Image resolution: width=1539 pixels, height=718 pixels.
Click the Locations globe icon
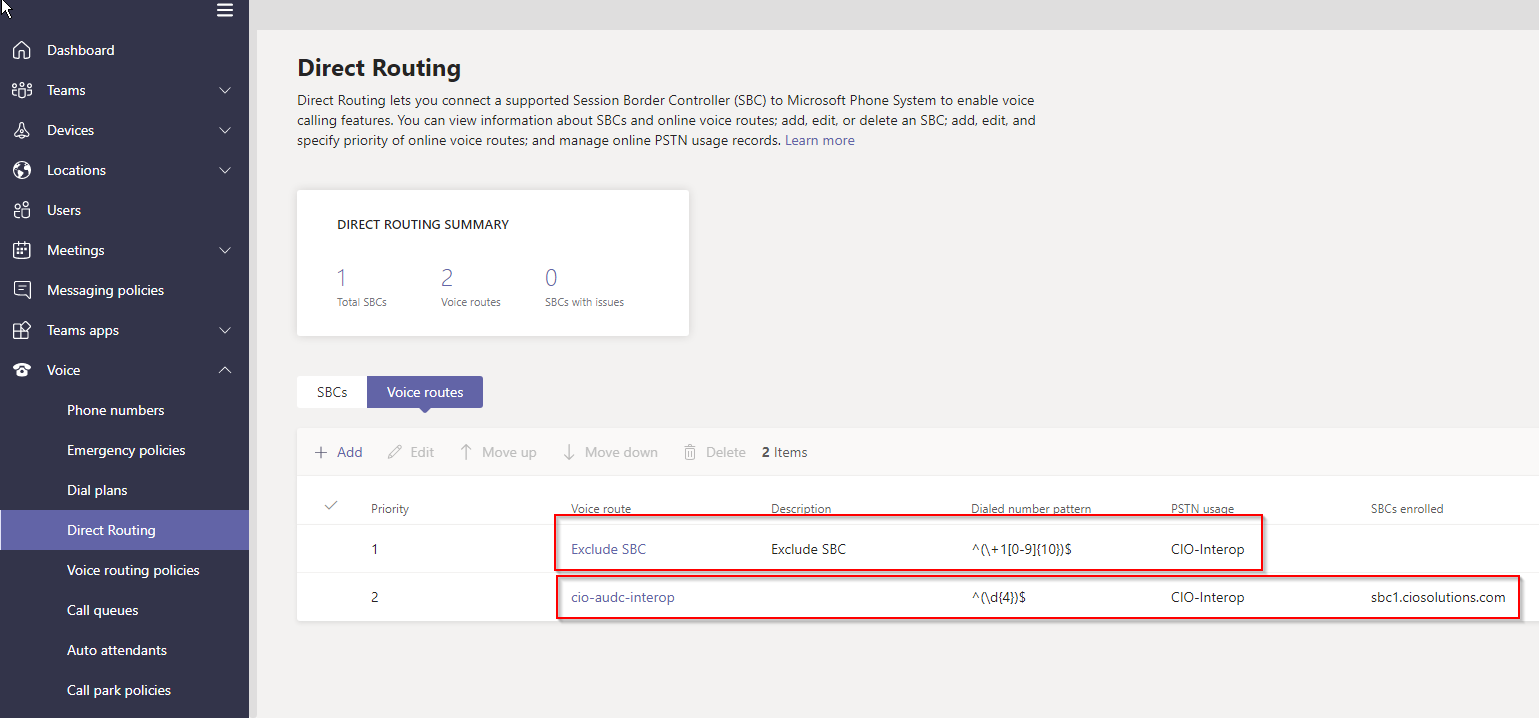[x=22, y=170]
